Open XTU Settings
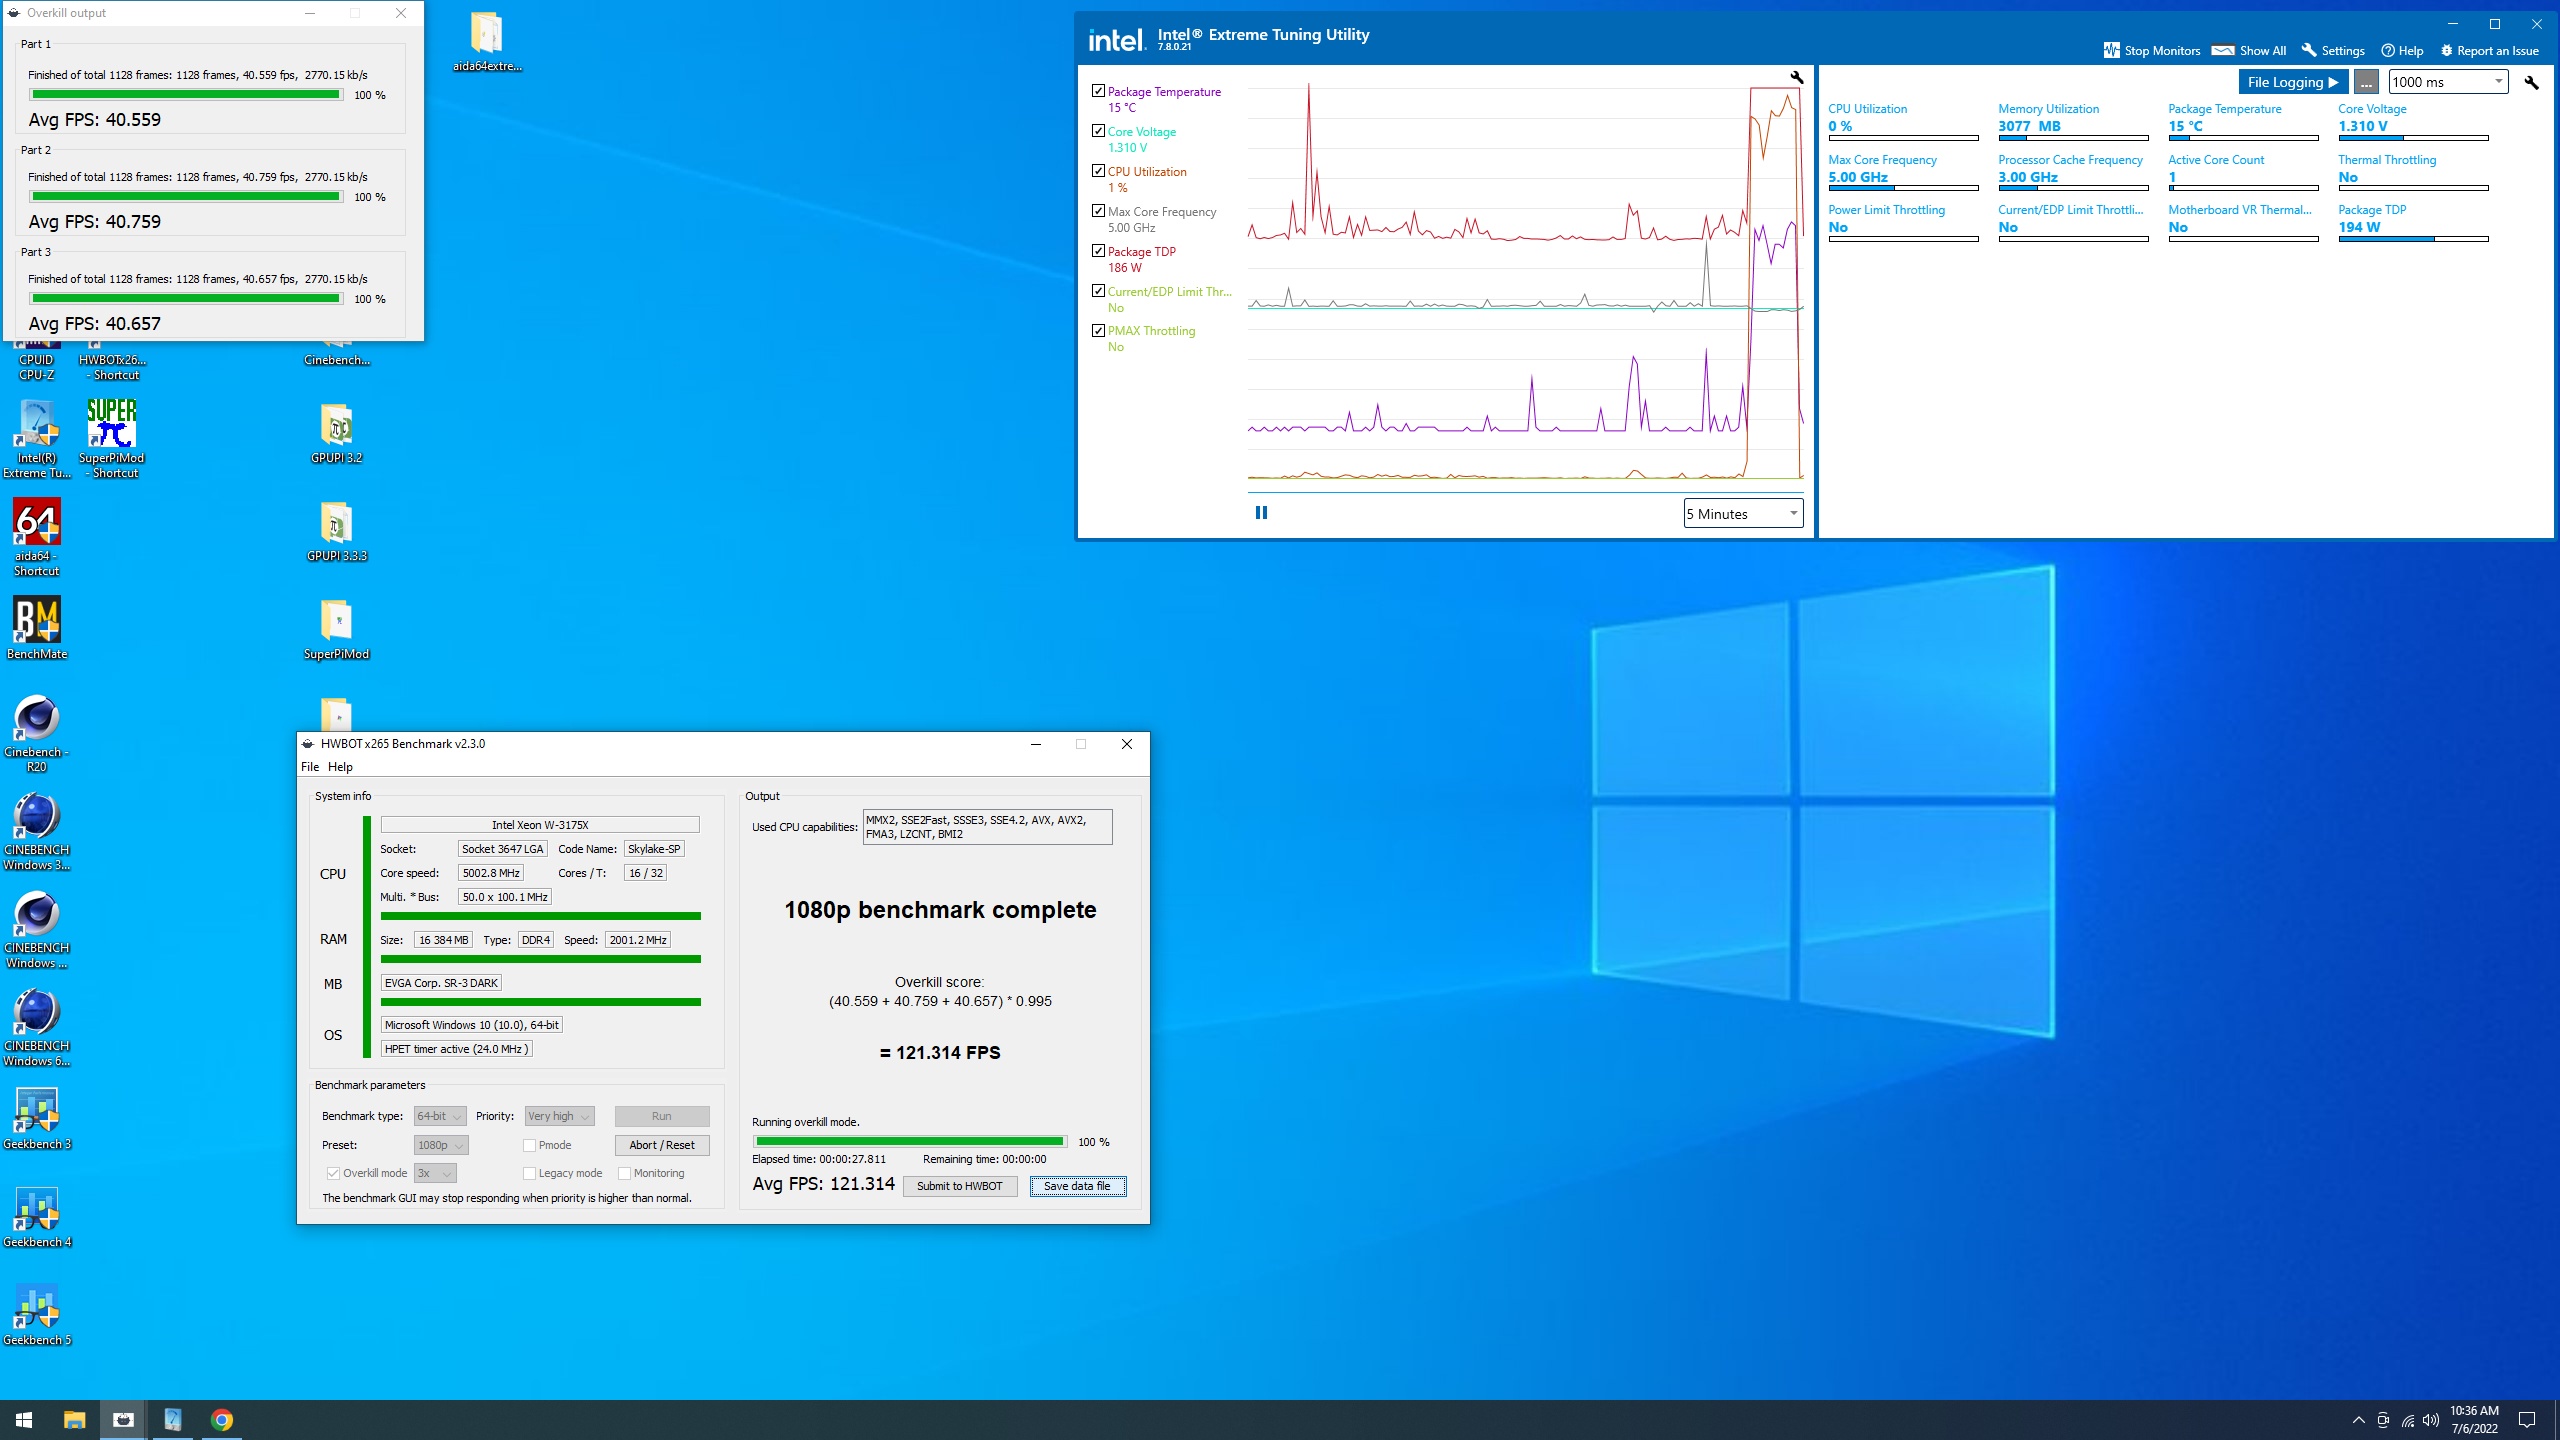 tap(2333, 50)
